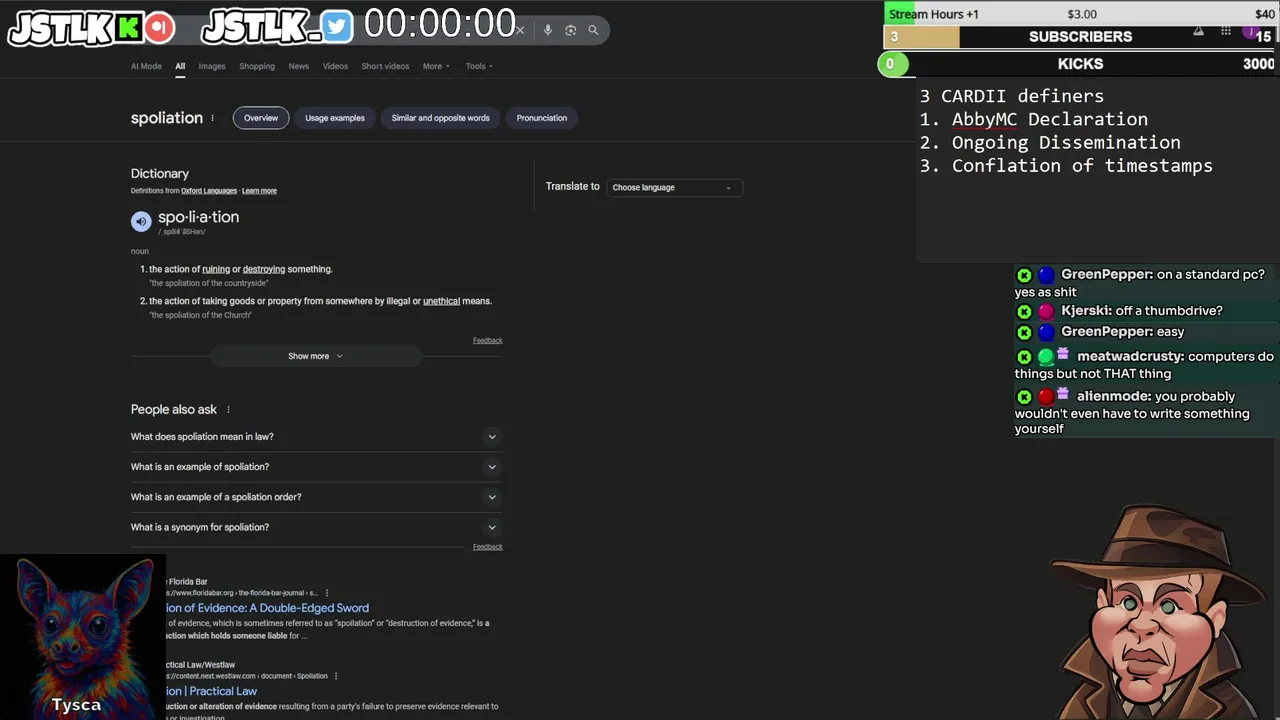The width and height of the screenshot is (1280, 720).
Task: Show more dictionary definitions
Action: pyautogui.click(x=315, y=356)
